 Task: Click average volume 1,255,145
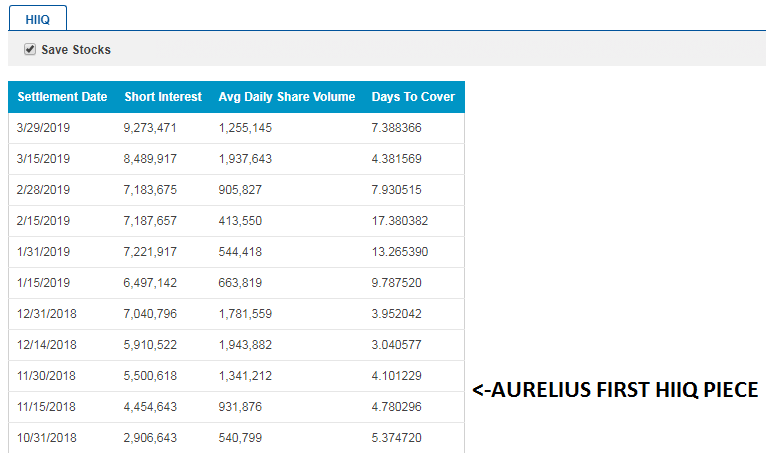[245, 128]
